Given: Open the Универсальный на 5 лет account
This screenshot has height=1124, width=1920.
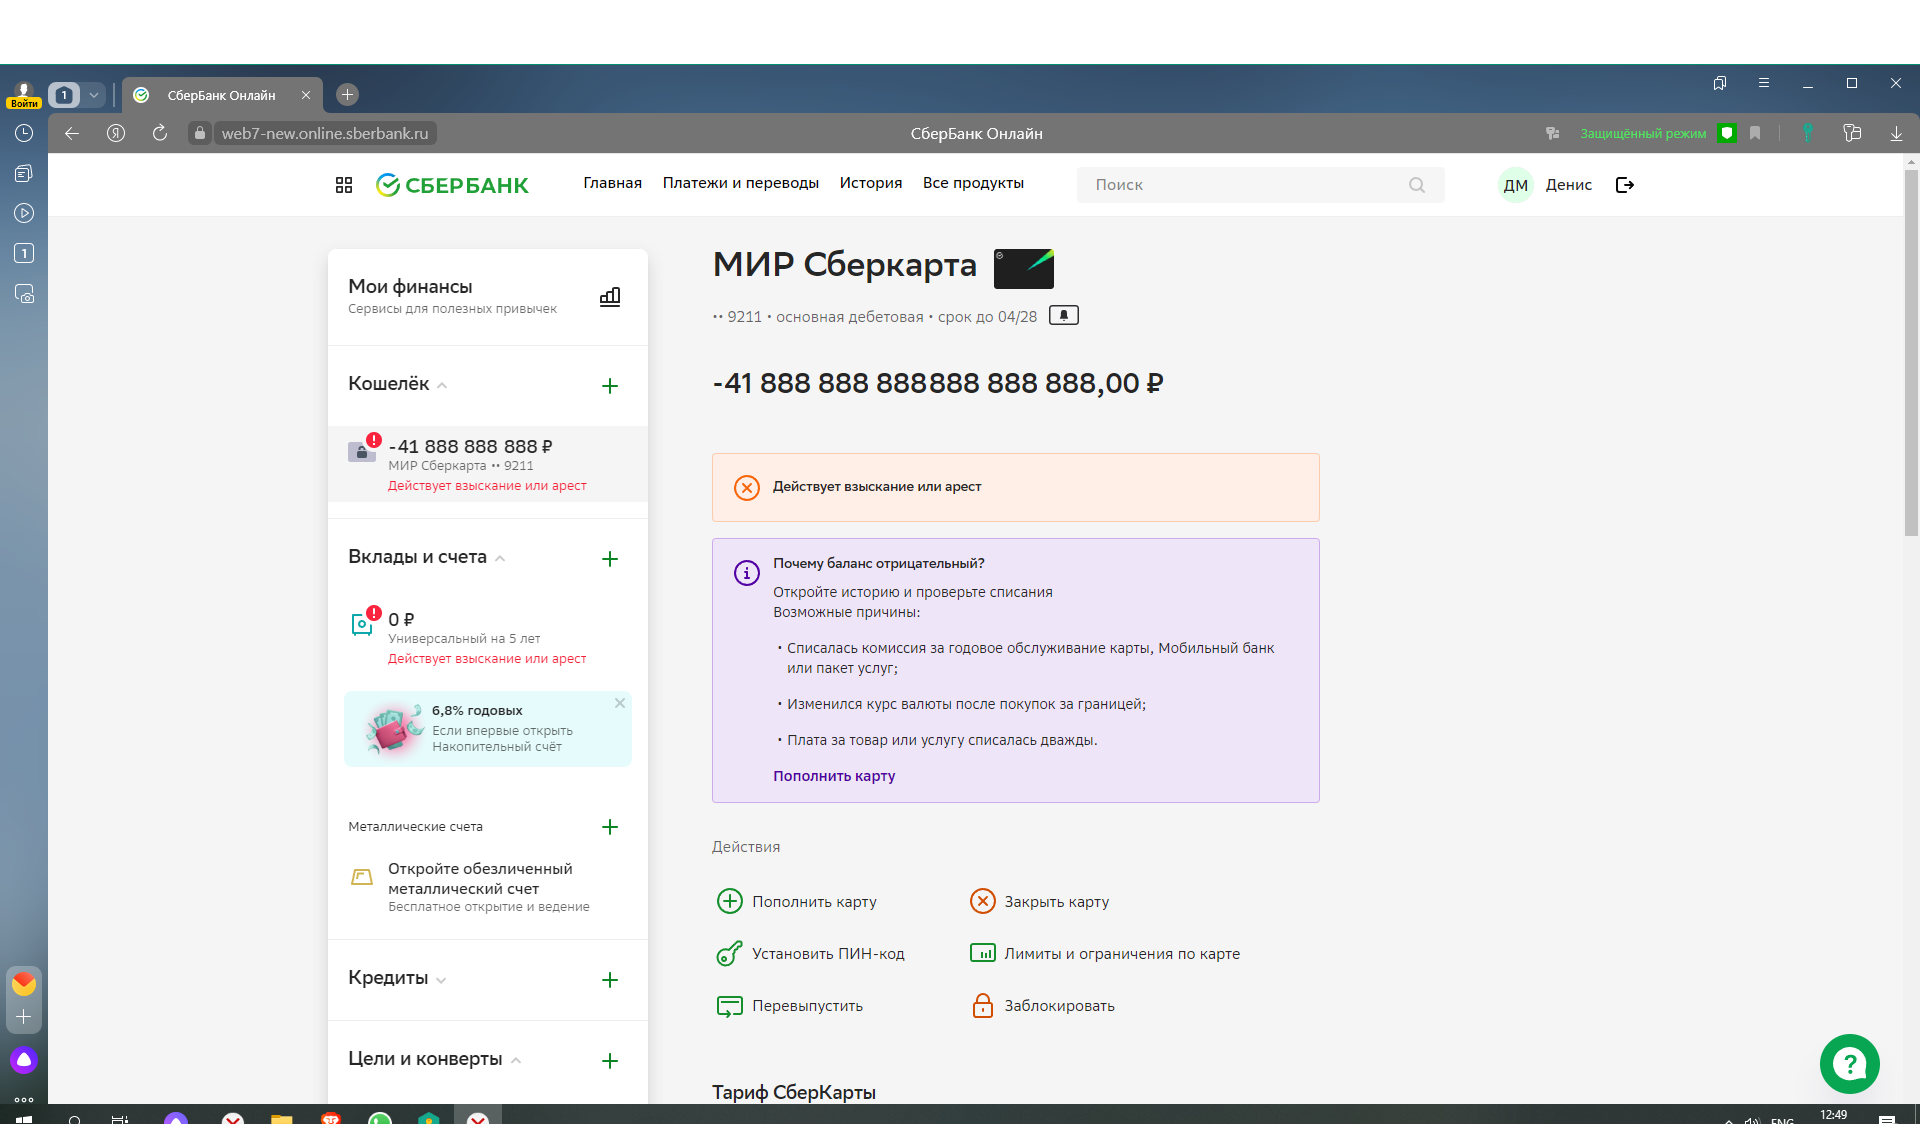Looking at the screenshot, I should pyautogui.click(x=488, y=638).
